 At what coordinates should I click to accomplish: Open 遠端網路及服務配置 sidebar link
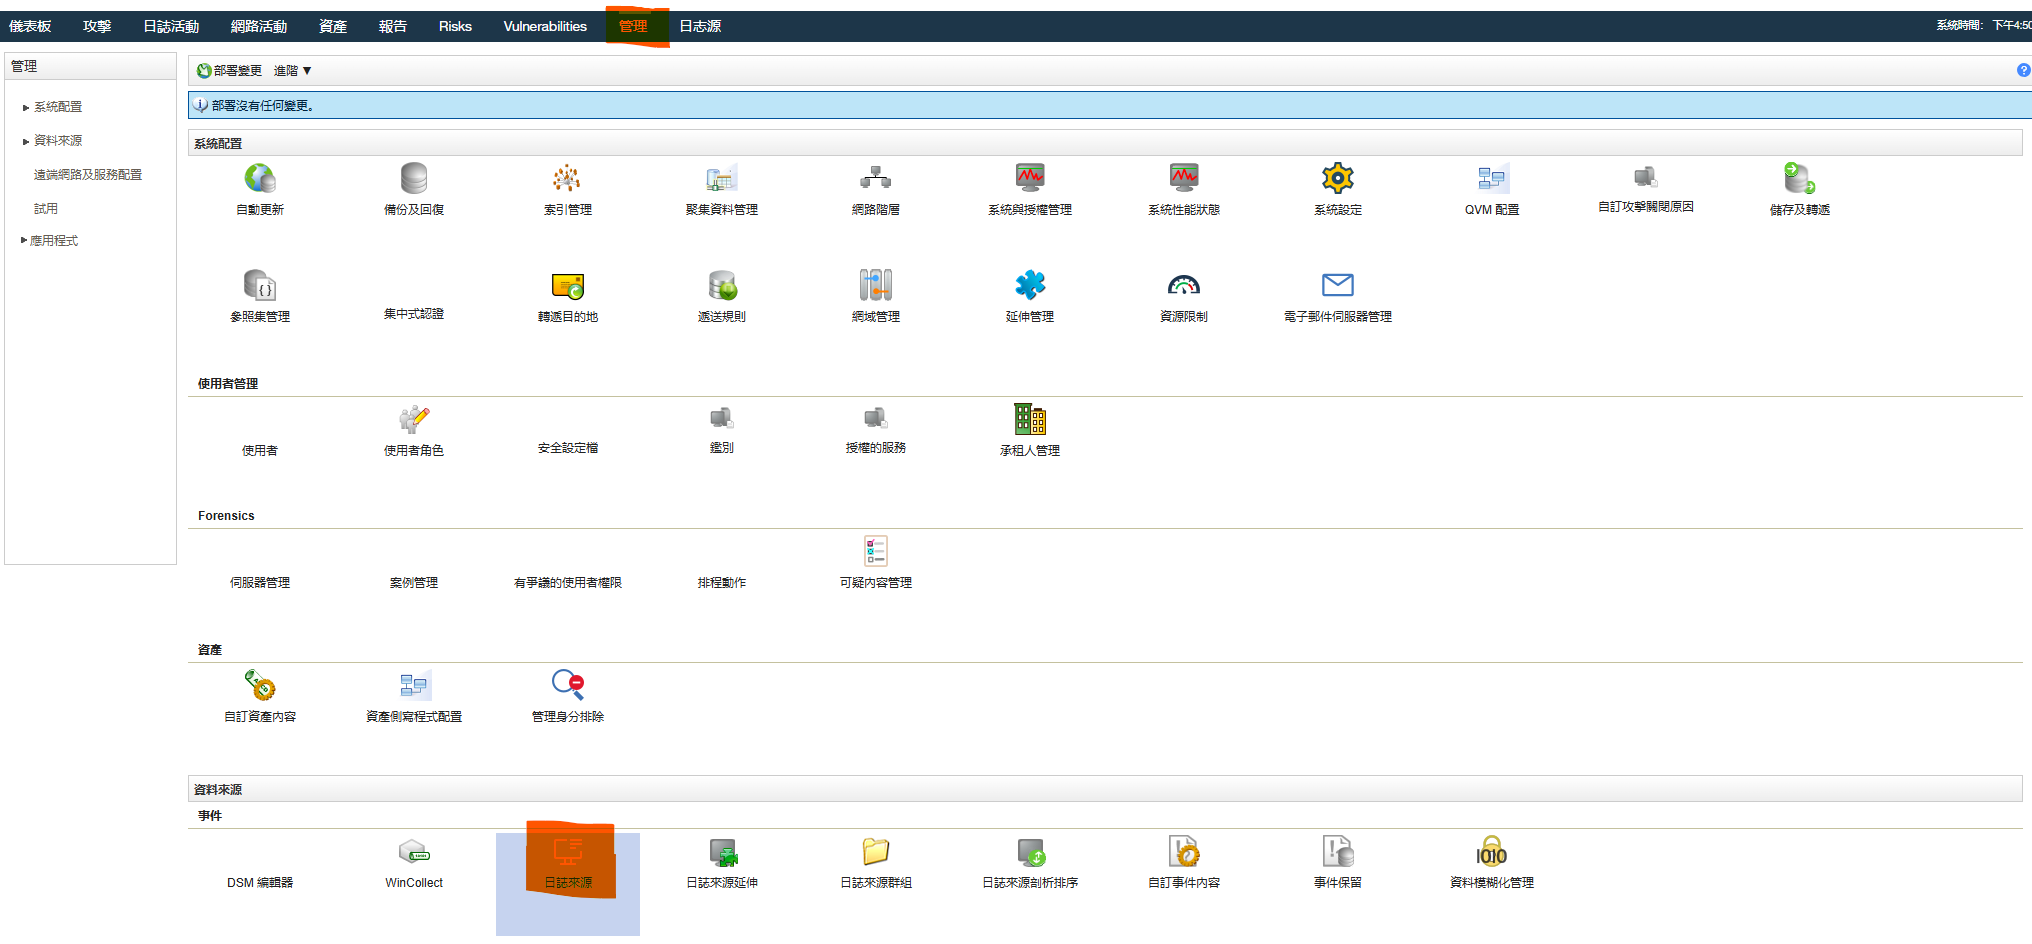pos(88,175)
